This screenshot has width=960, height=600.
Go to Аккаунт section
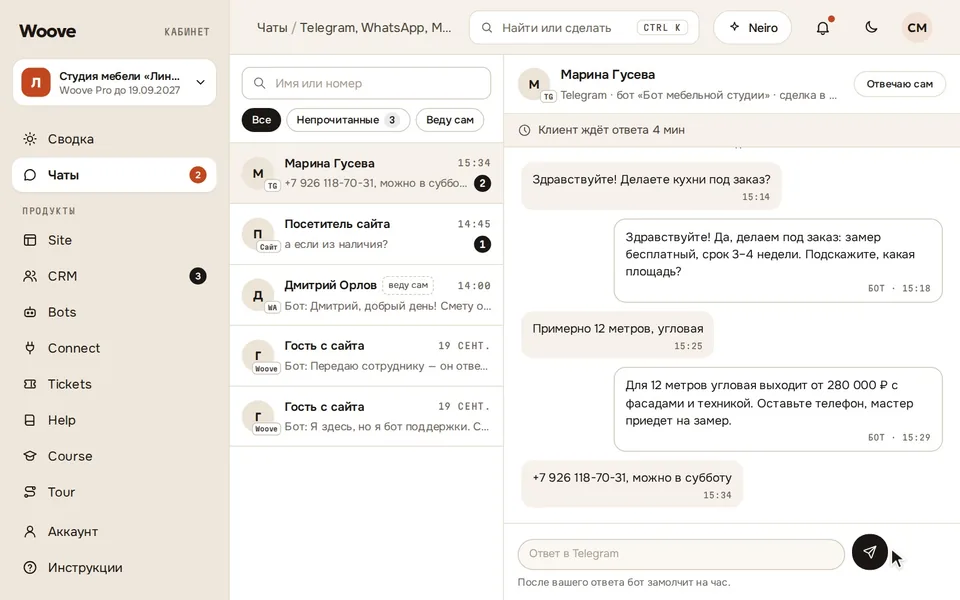pyautogui.click(x=114, y=531)
